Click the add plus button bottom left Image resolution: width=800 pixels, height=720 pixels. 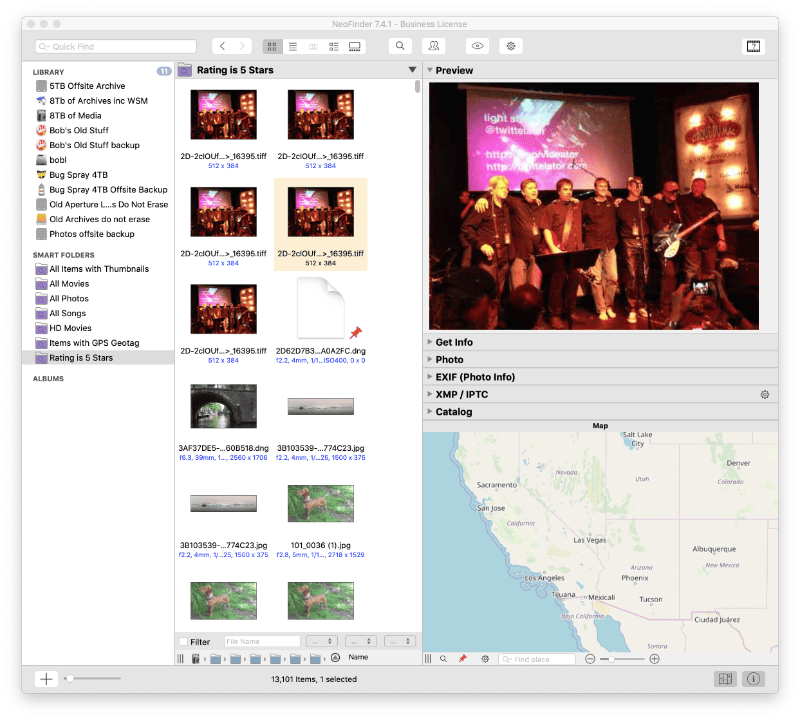point(46,679)
